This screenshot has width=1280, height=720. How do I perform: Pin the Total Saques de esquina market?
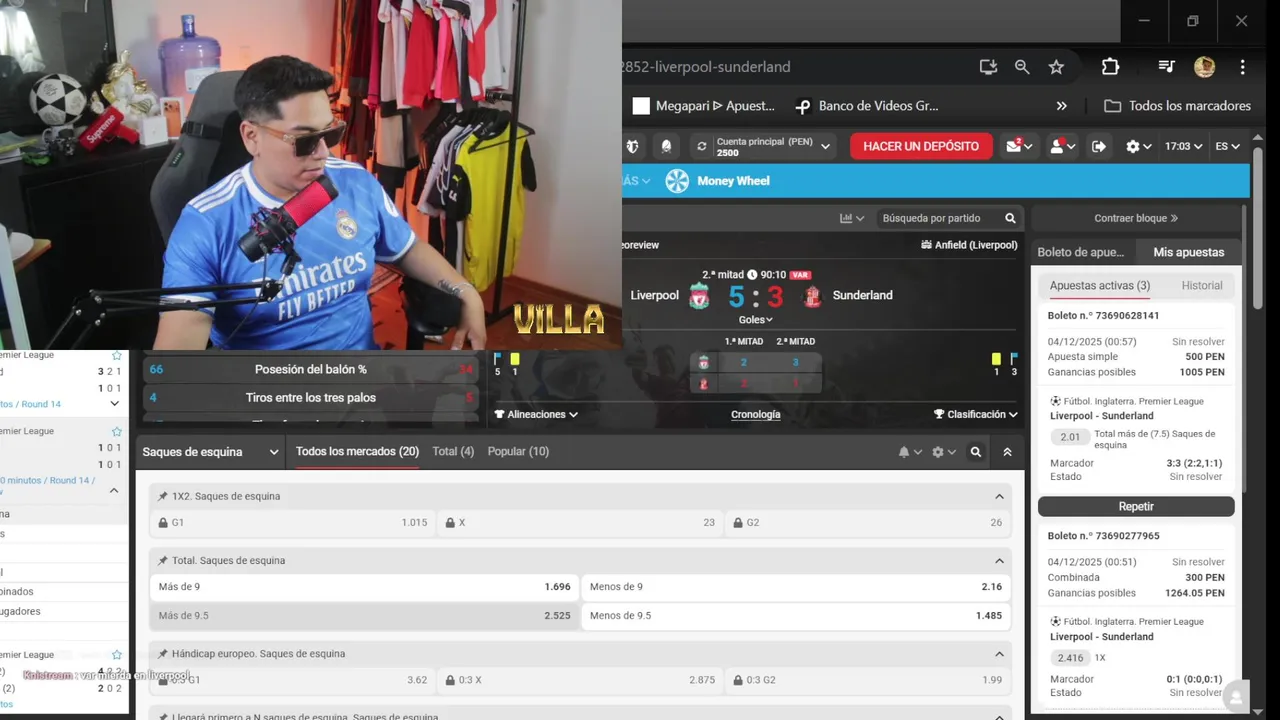[x=162, y=561]
